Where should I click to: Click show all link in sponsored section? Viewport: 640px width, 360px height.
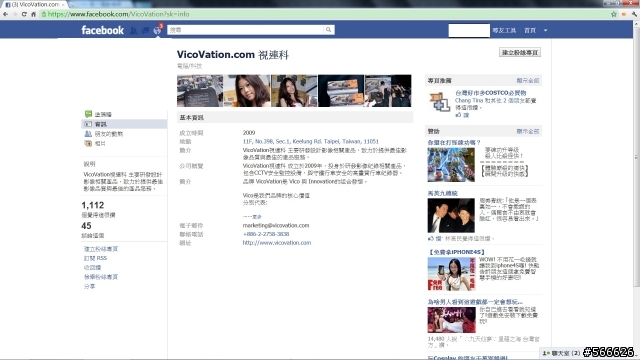point(528,131)
